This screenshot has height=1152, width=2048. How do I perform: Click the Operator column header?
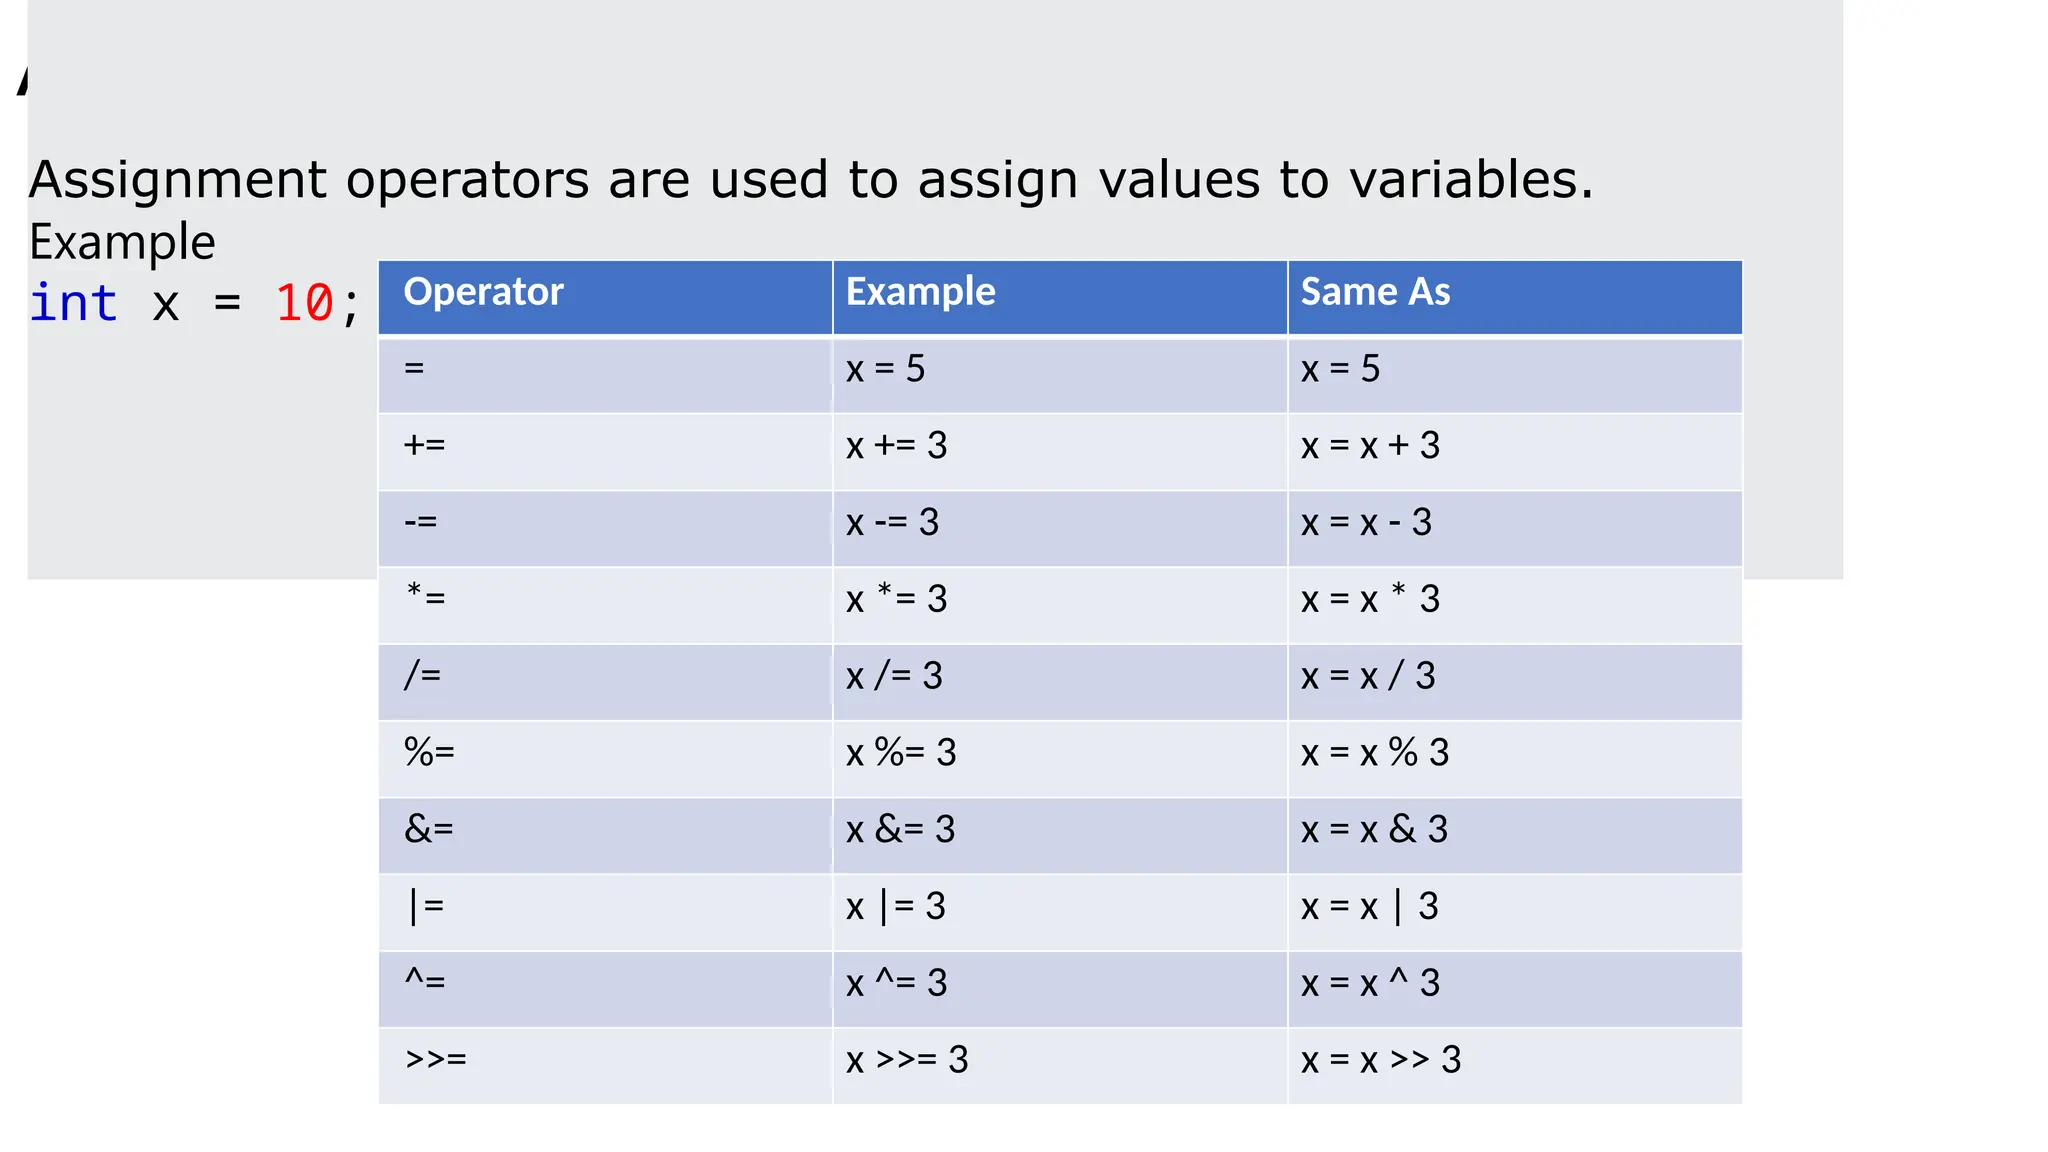[x=484, y=292]
